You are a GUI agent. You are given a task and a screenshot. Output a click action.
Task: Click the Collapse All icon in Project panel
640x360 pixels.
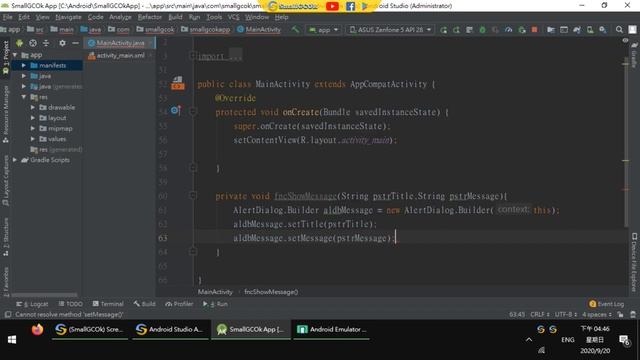tap(46, 43)
